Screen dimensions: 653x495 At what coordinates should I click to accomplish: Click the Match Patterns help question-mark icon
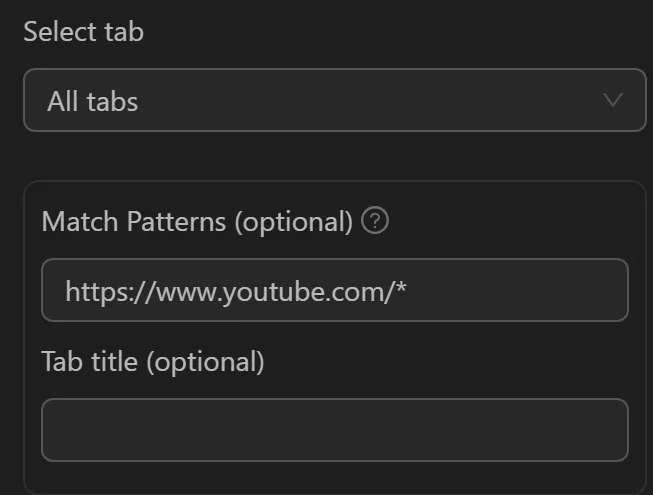pyautogui.click(x=375, y=221)
